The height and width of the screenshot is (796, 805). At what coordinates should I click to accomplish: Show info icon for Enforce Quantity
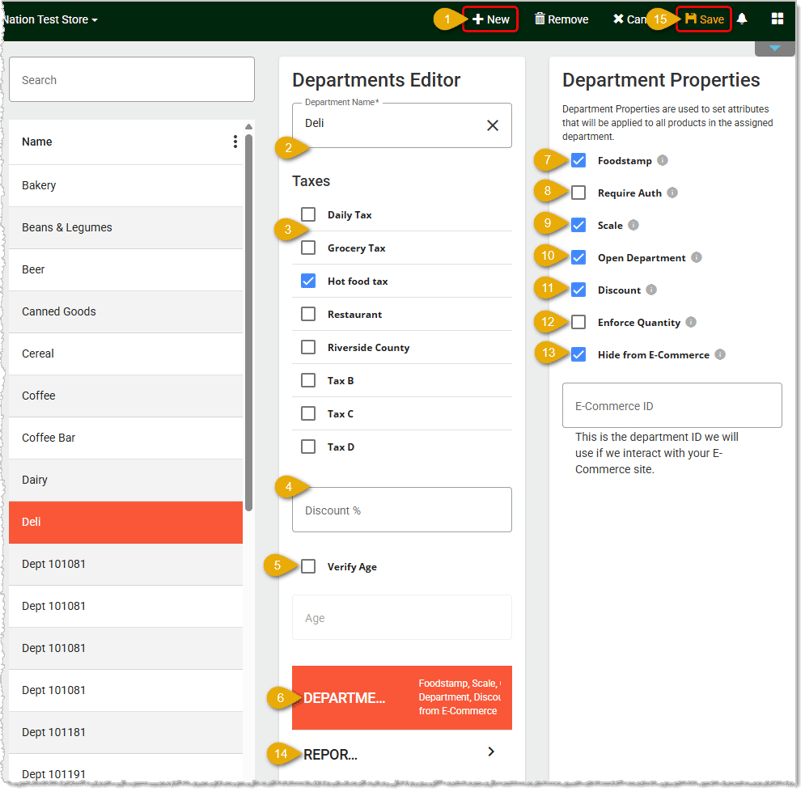pyautogui.click(x=691, y=322)
